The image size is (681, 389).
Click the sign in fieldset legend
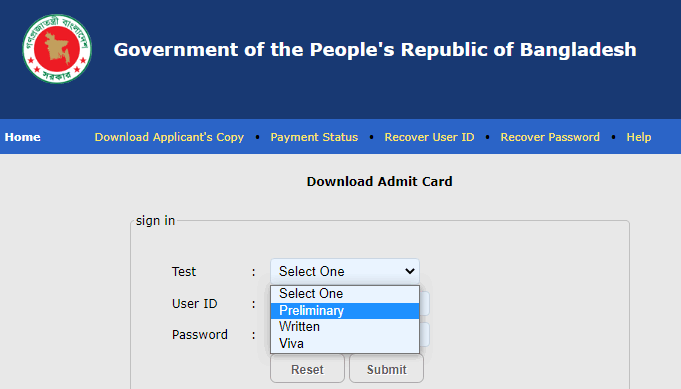point(155,221)
